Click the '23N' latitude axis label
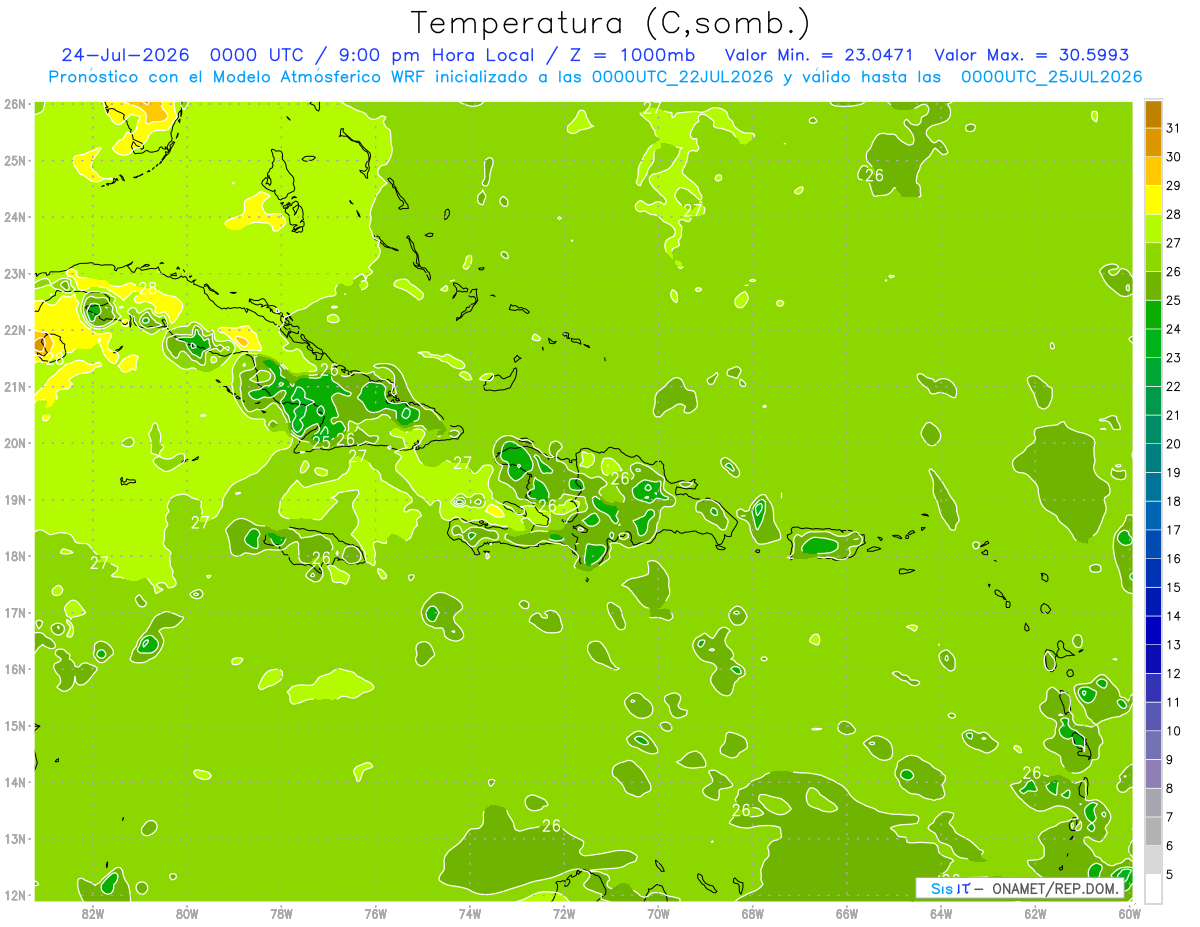 click(15, 273)
